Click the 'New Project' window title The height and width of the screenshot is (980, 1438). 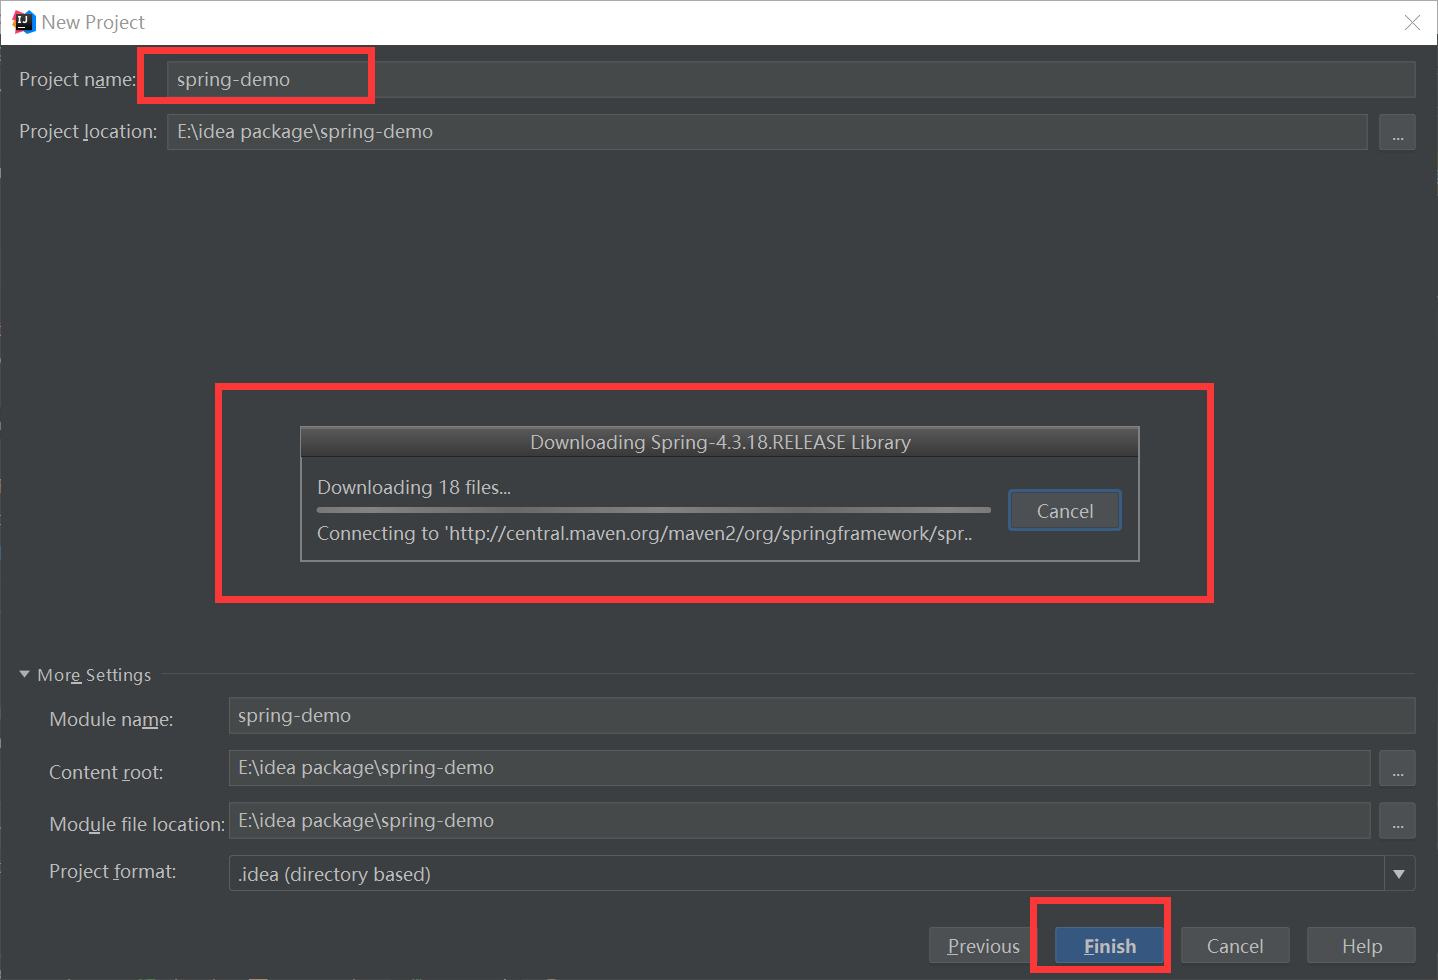click(93, 22)
